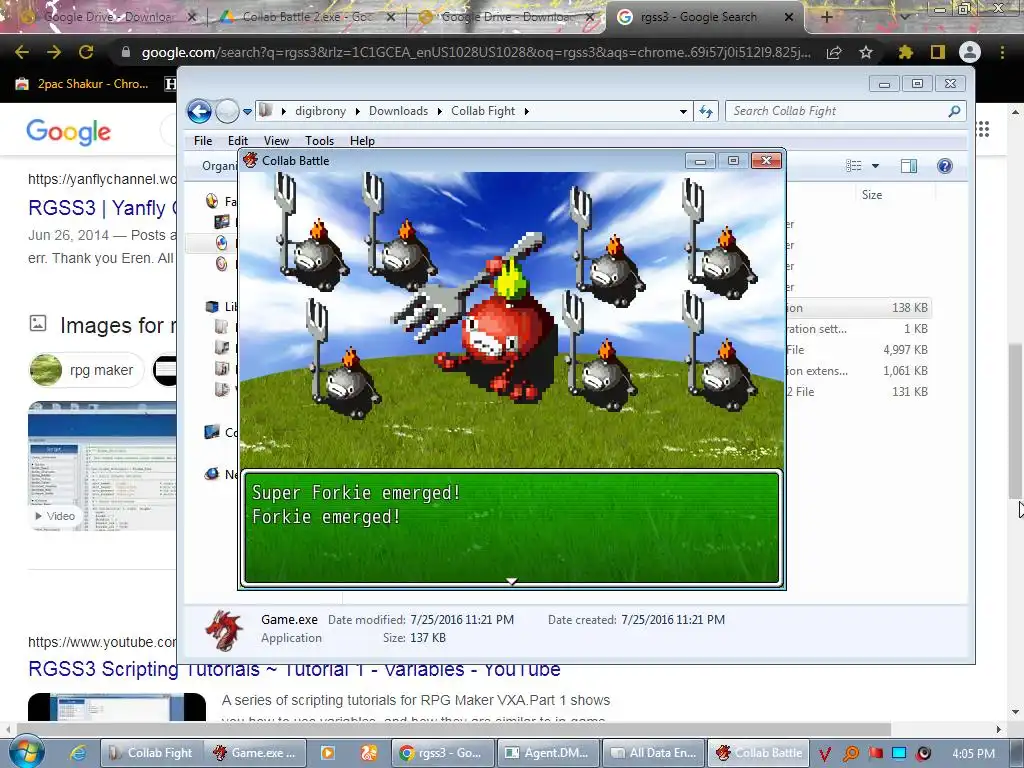Click the Google page vertical scrollbar thumb
Viewport: 1024px width, 768px height.
click(x=1015, y=420)
